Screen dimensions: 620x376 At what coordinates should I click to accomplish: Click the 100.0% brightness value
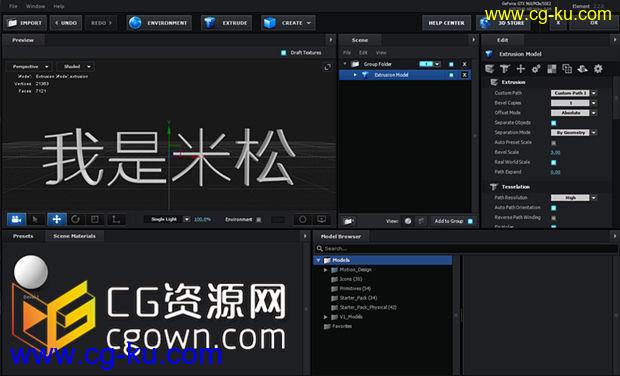point(202,219)
